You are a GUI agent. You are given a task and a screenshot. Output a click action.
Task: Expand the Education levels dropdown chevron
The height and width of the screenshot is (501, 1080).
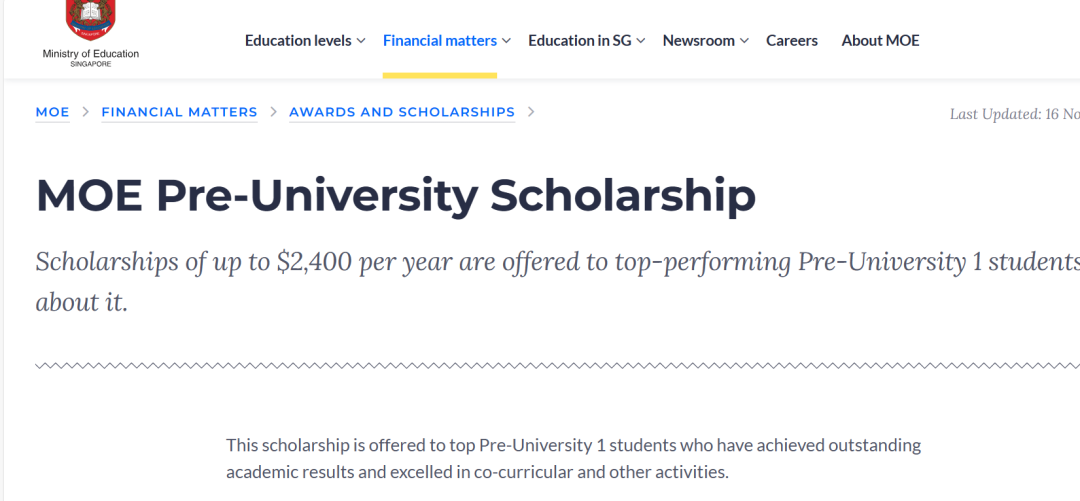[x=362, y=41]
